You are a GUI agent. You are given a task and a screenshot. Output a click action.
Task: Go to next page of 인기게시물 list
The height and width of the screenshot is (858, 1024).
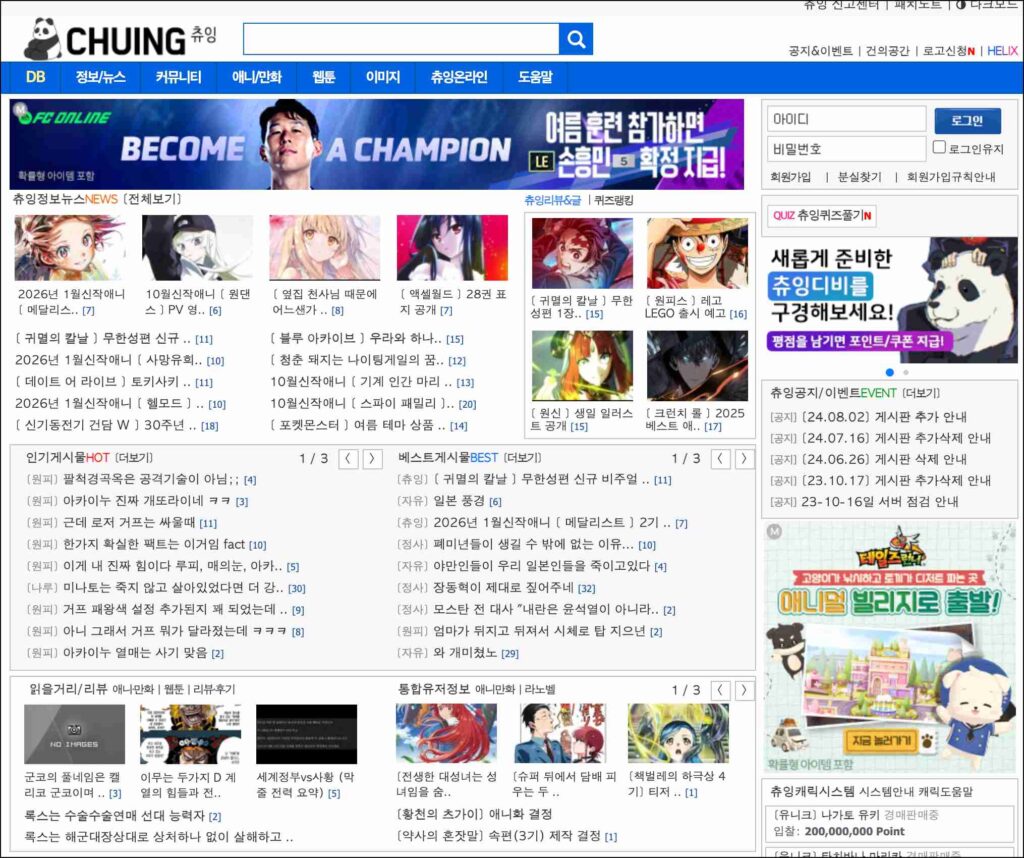tap(372, 458)
